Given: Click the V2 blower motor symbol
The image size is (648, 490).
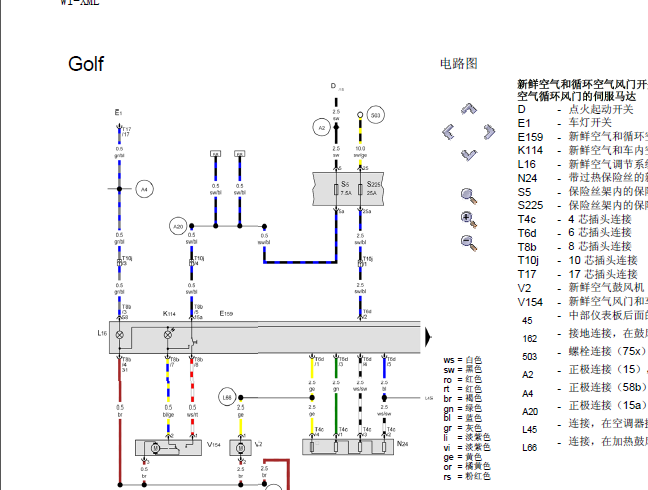Looking at the screenshot, I should (241, 447).
